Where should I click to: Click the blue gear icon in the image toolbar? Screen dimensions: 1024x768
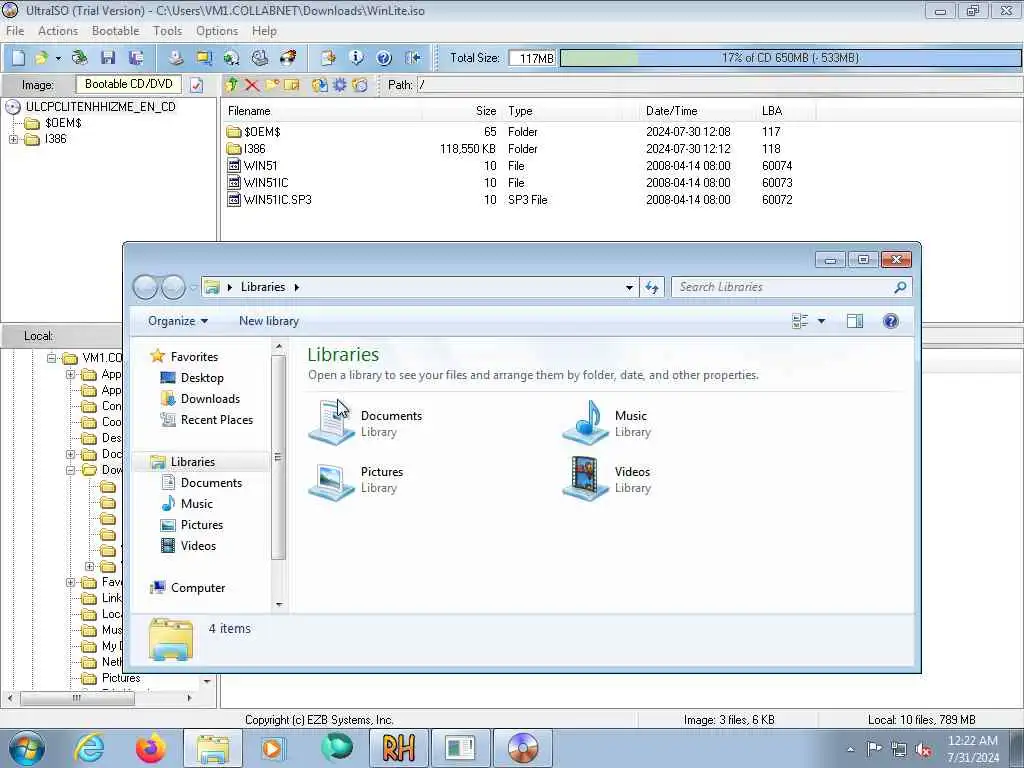point(340,85)
